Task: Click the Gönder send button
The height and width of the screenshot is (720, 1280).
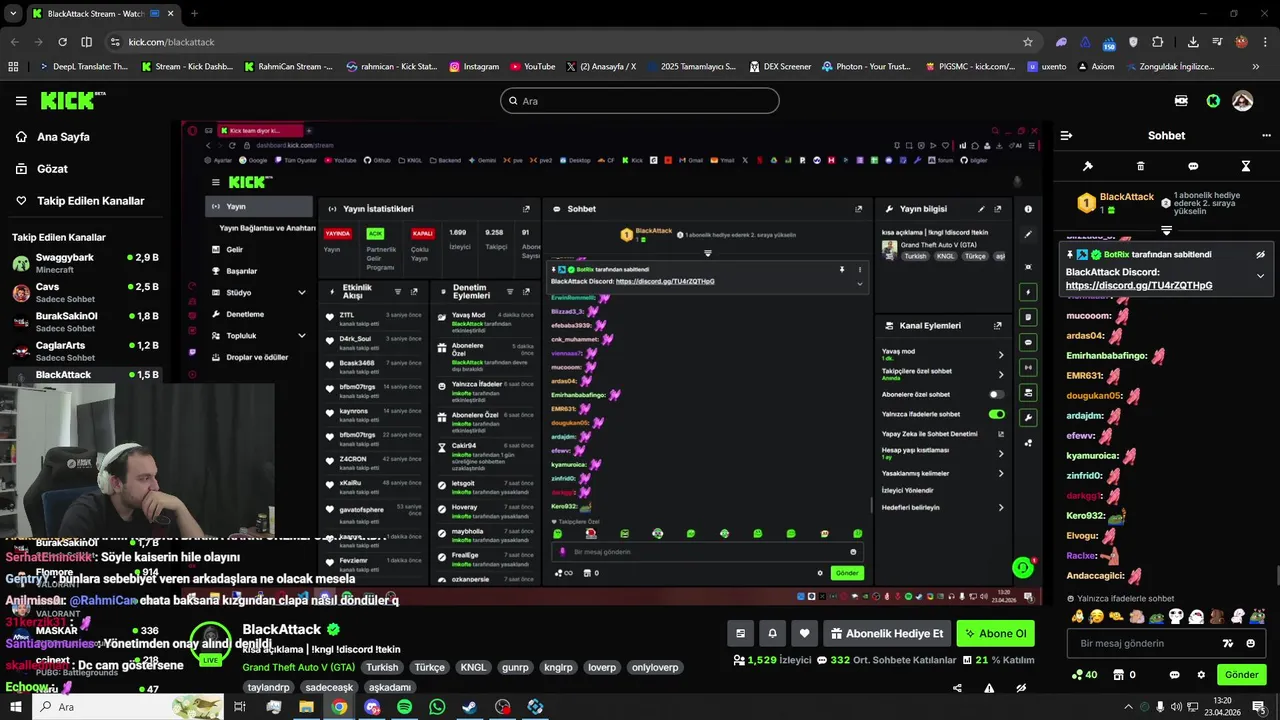Action: 1241,675
